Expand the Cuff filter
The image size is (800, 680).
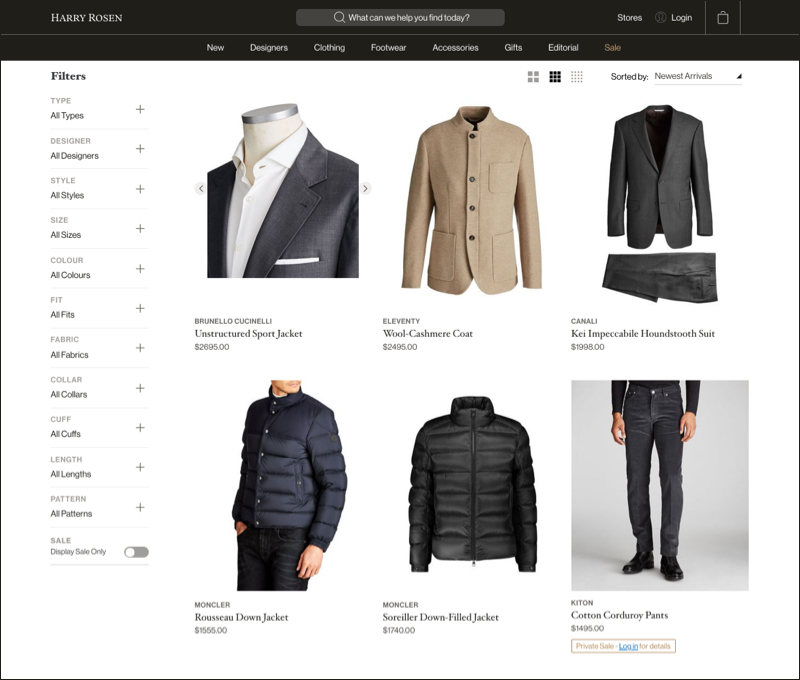[140, 427]
